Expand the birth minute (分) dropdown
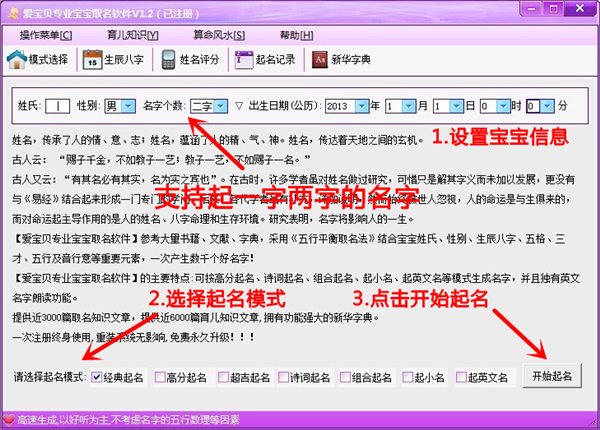The width and height of the screenshot is (600, 430). coord(548,106)
